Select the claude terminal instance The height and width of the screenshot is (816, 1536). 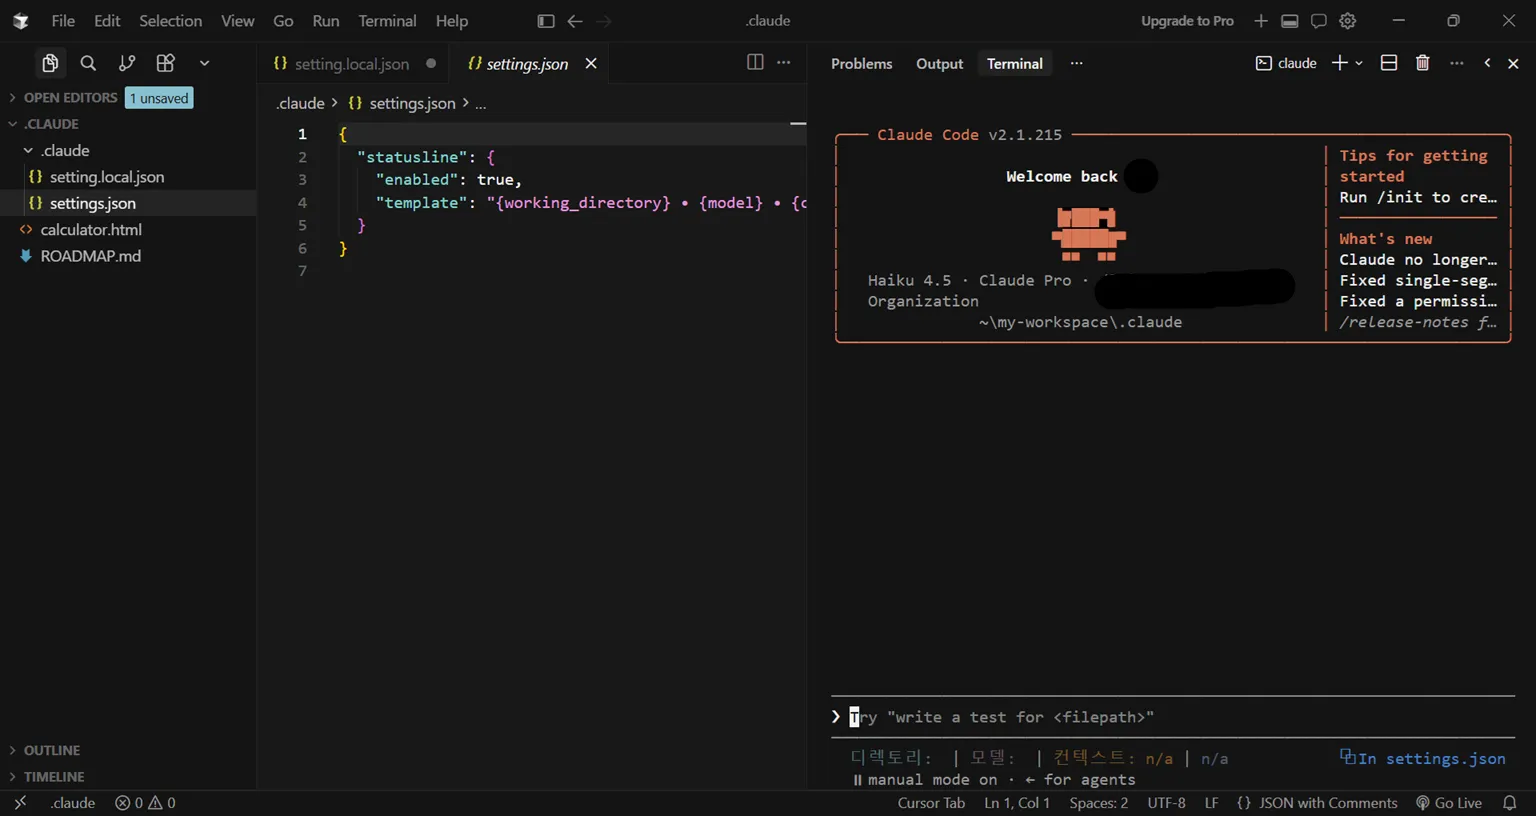coord(1286,63)
